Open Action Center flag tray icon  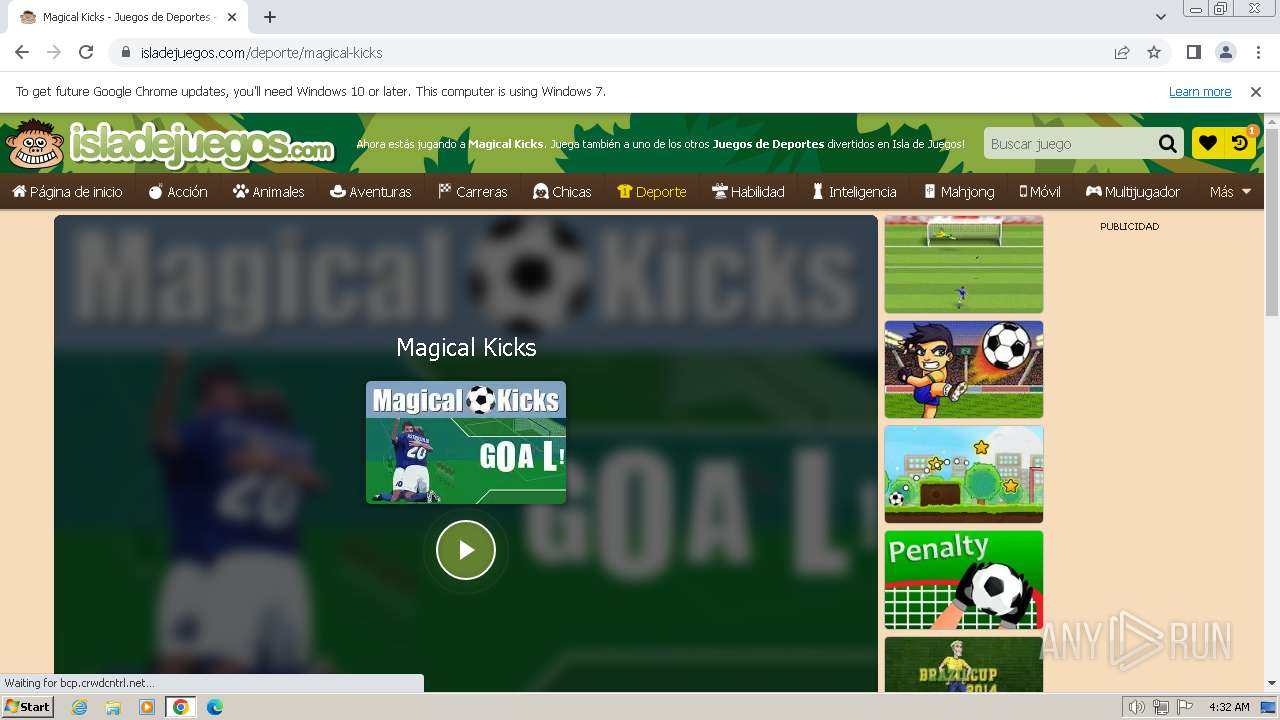tap(1183, 707)
